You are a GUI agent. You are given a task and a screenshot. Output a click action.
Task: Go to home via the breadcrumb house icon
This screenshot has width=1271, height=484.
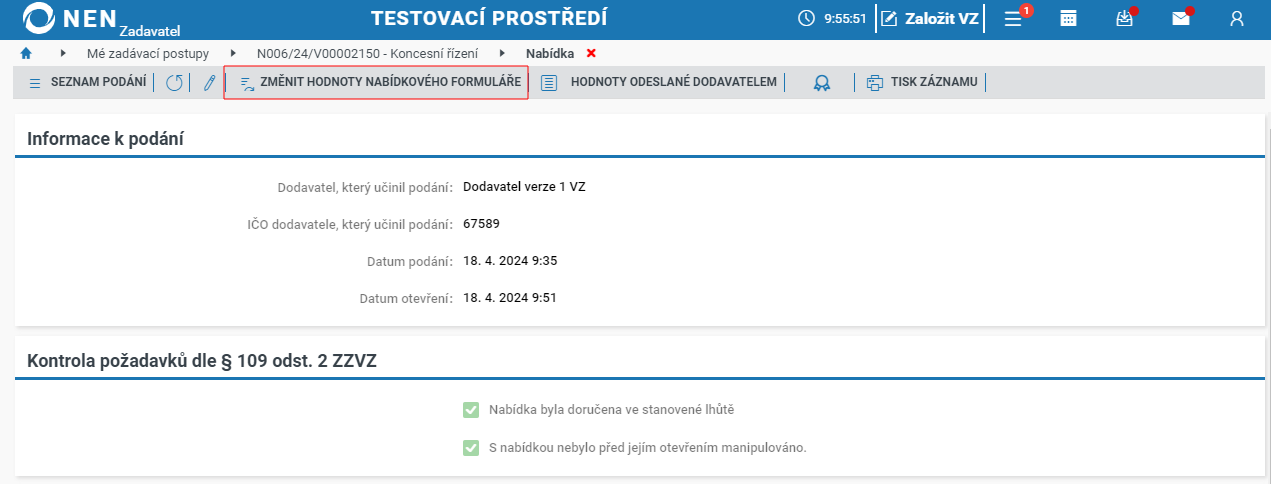click(x=26, y=53)
